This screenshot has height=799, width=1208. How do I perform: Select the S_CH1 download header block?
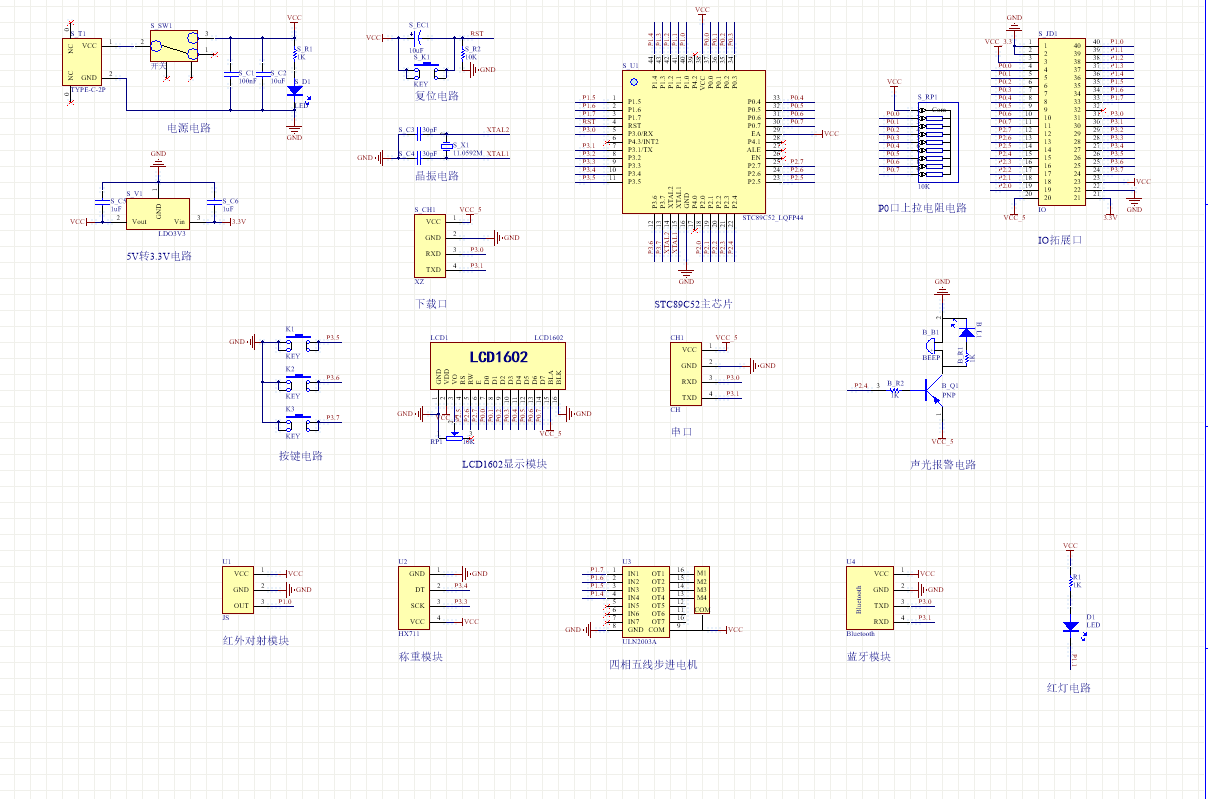430,245
